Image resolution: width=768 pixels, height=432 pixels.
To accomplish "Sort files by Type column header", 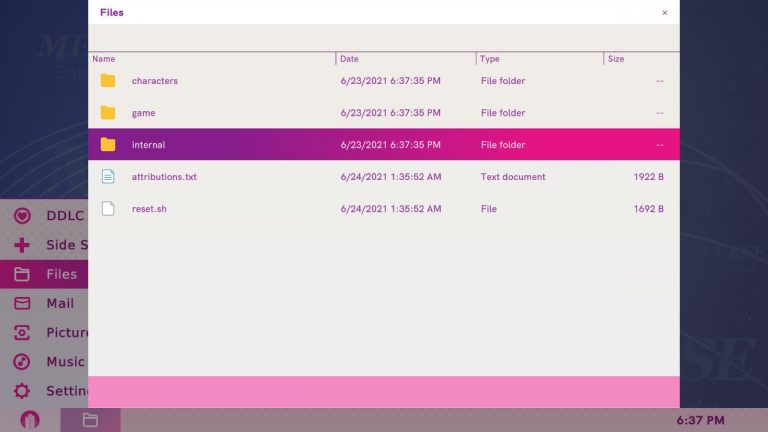I will (490, 59).
